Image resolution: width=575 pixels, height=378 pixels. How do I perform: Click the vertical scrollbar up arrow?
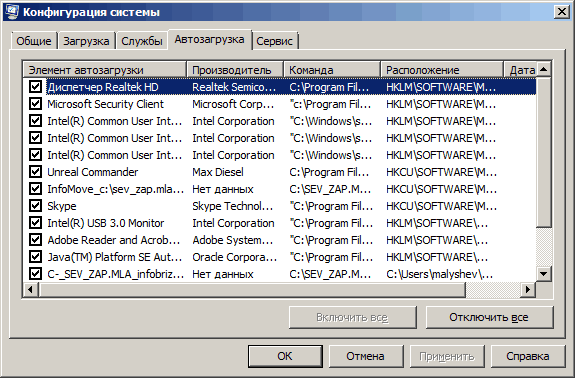tap(544, 69)
